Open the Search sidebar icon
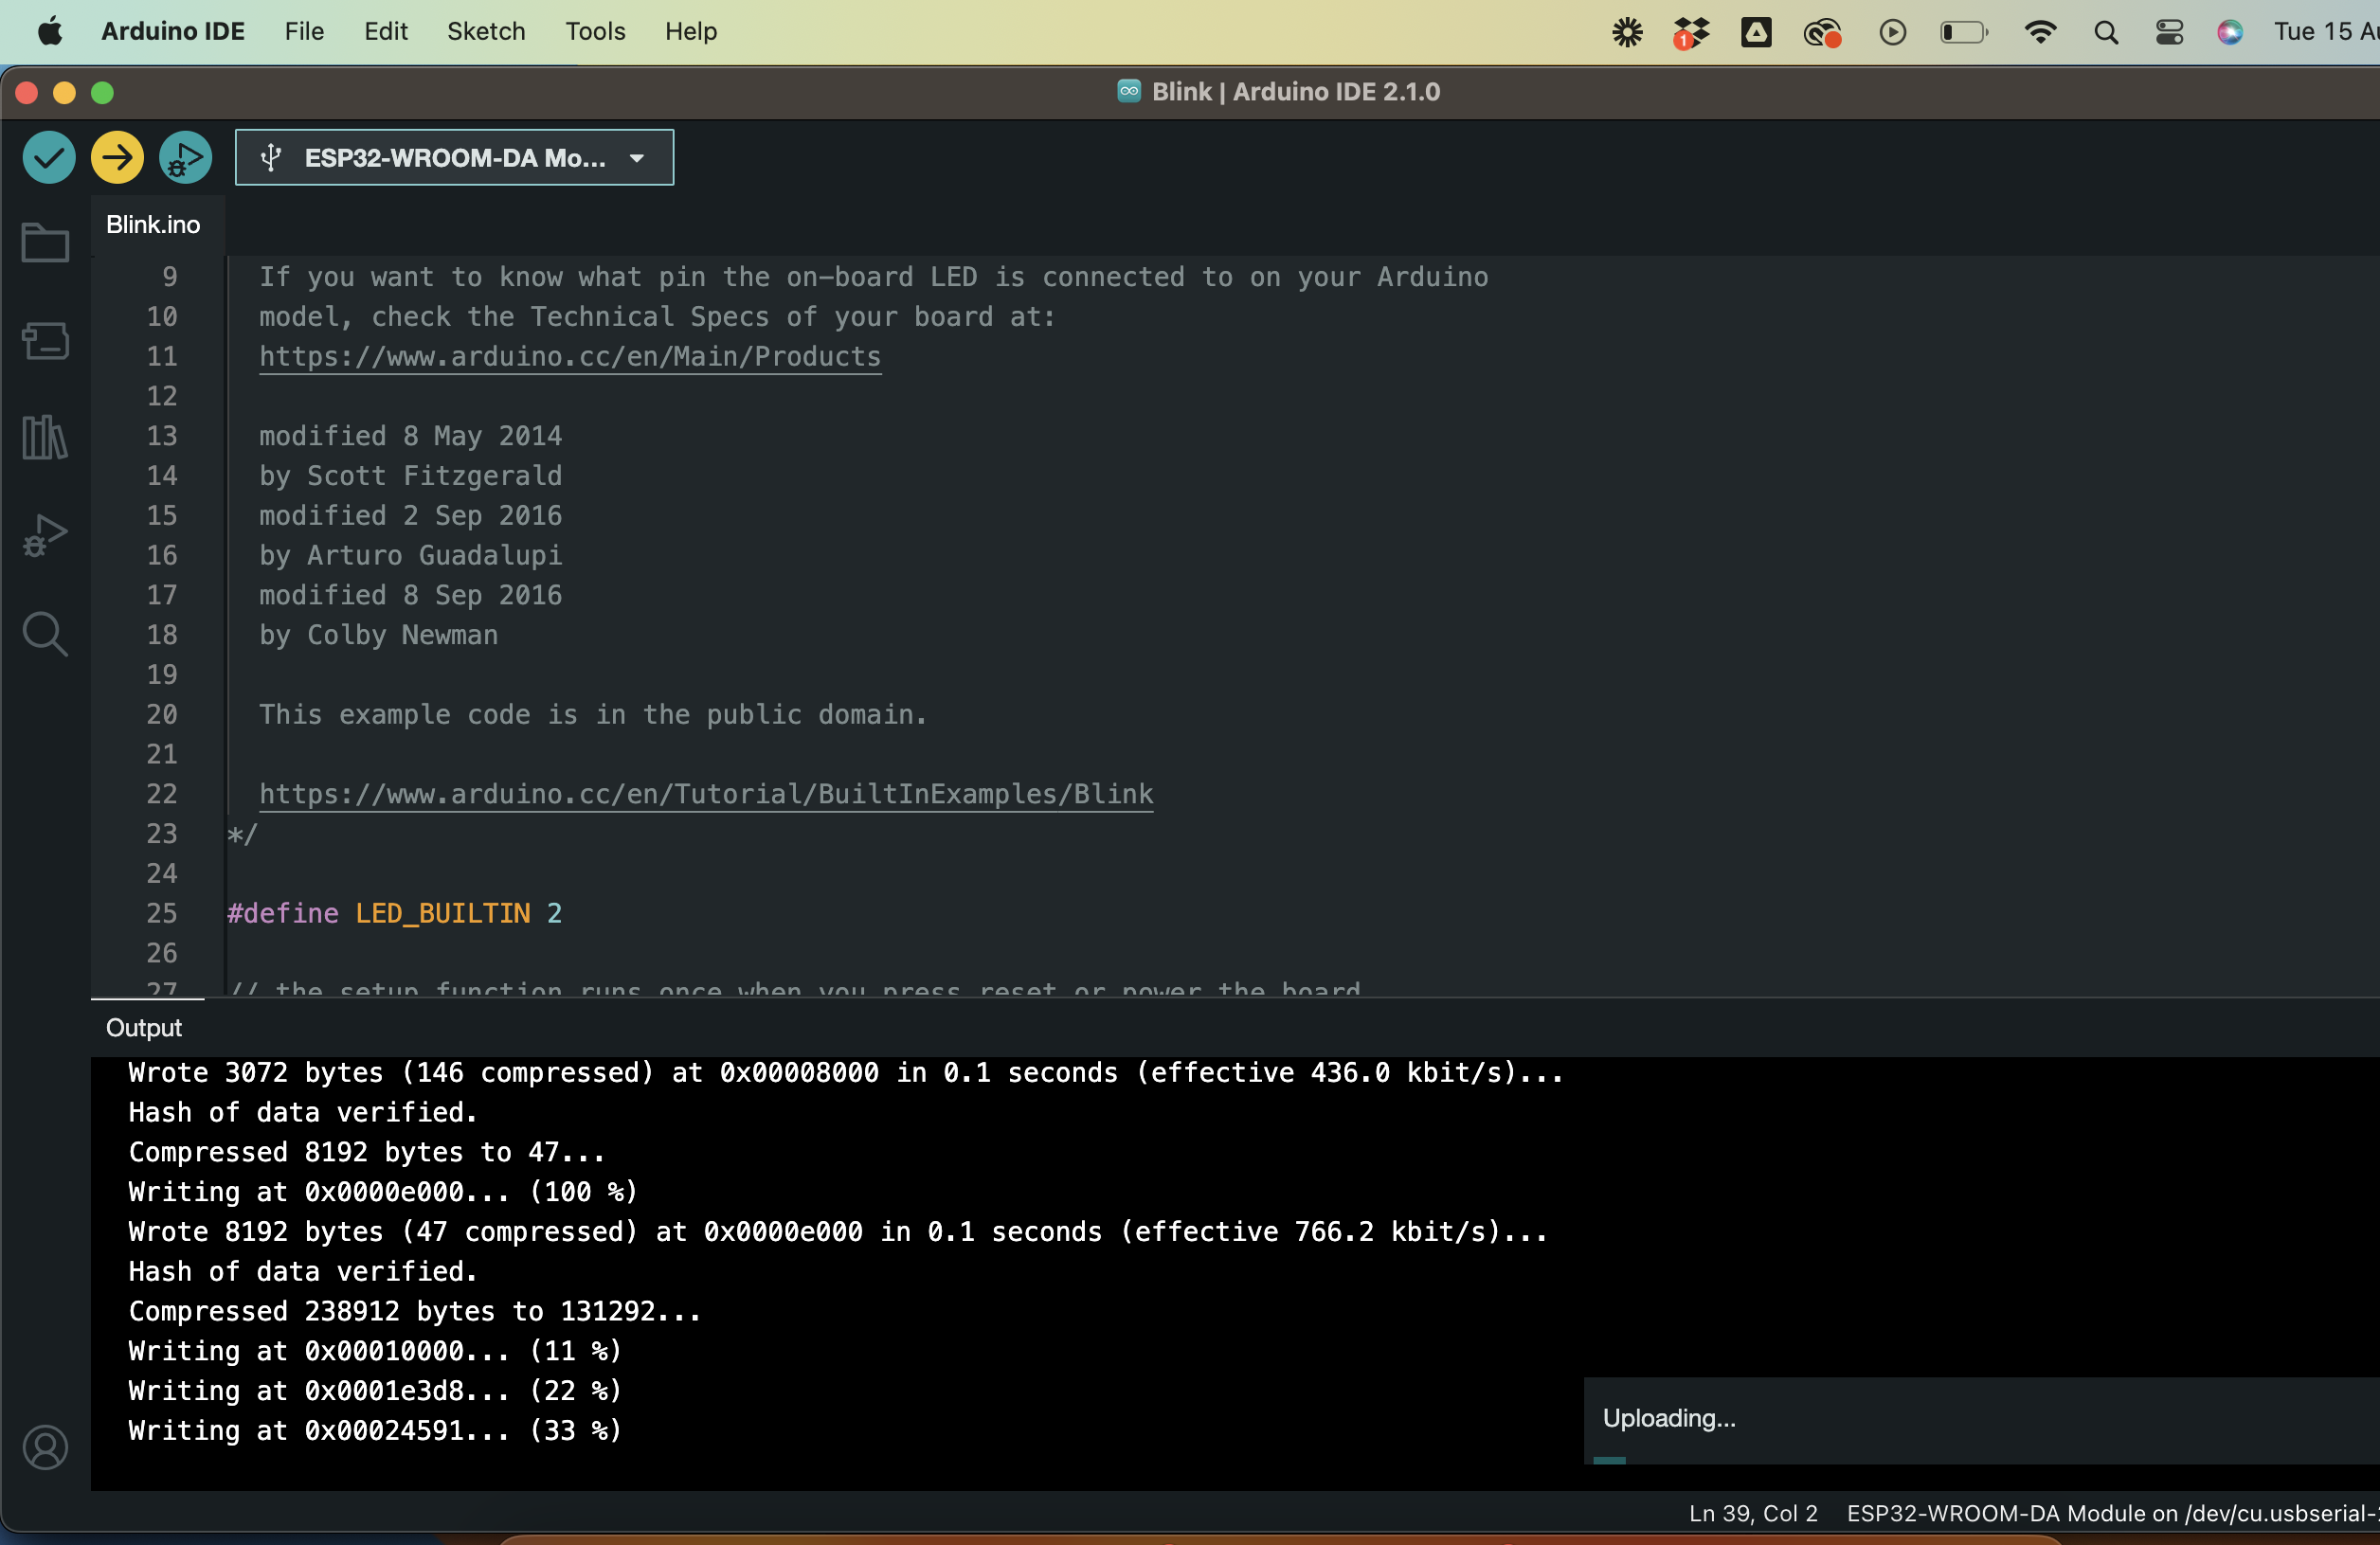Viewport: 2380px width, 1545px height. point(45,634)
